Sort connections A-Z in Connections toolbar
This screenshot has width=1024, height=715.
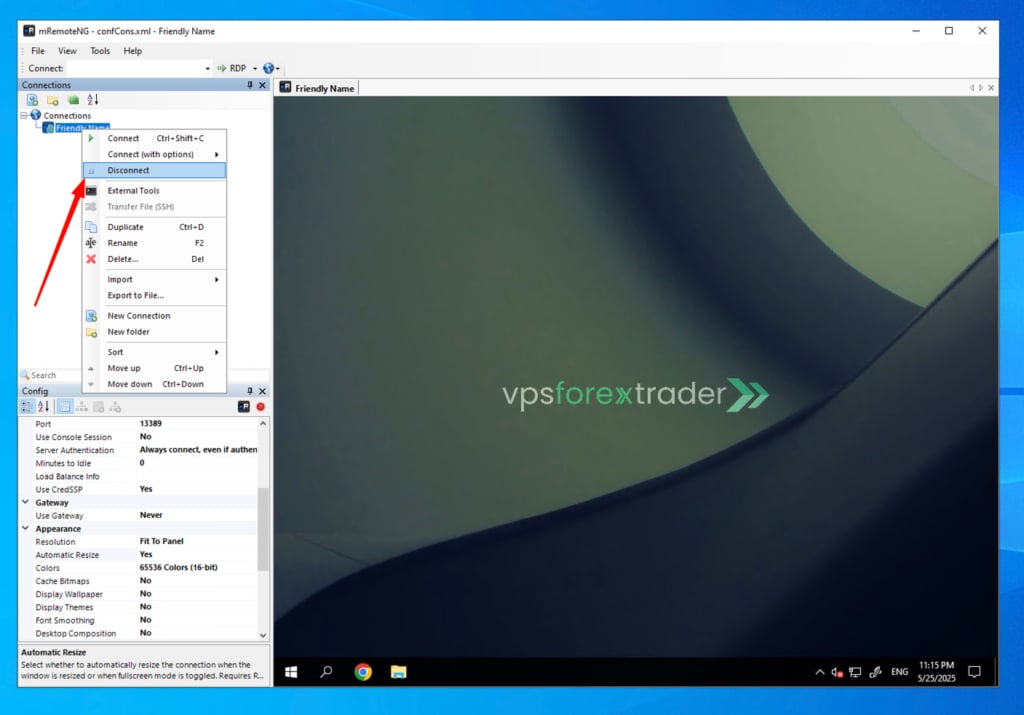(93, 100)
